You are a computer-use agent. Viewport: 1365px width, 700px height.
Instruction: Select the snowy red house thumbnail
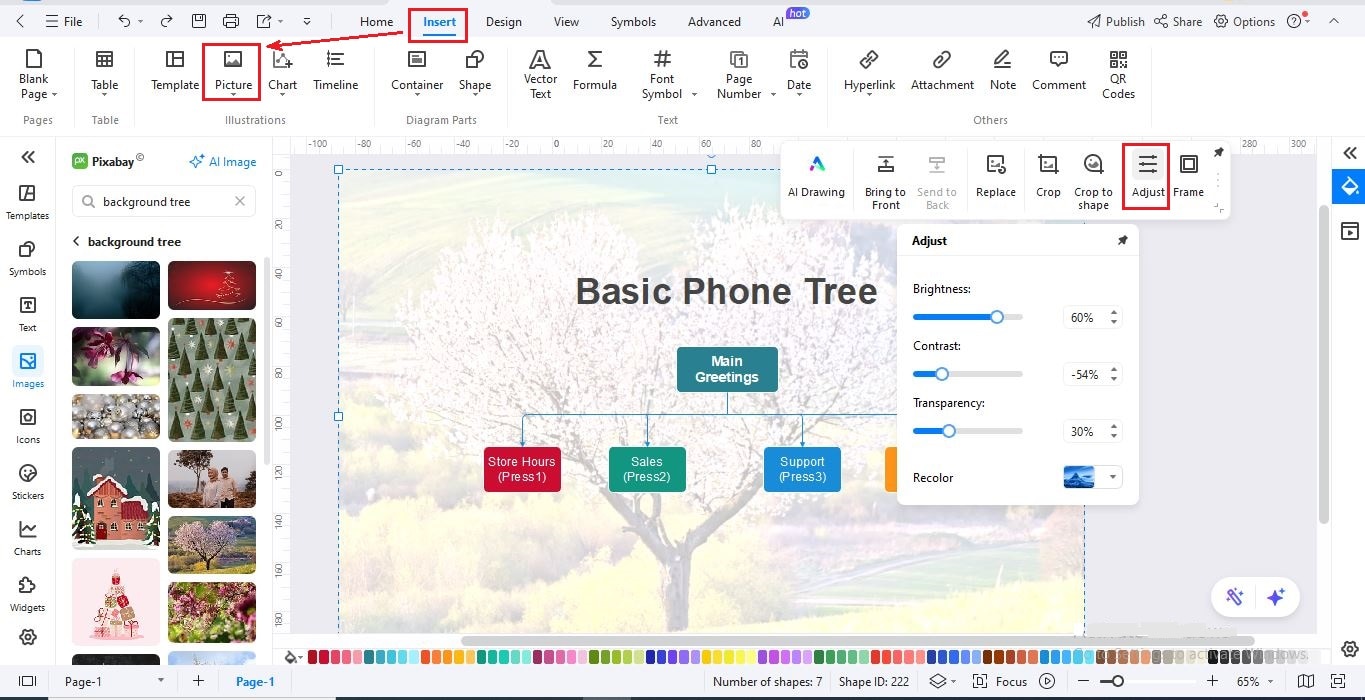[116, 497]
